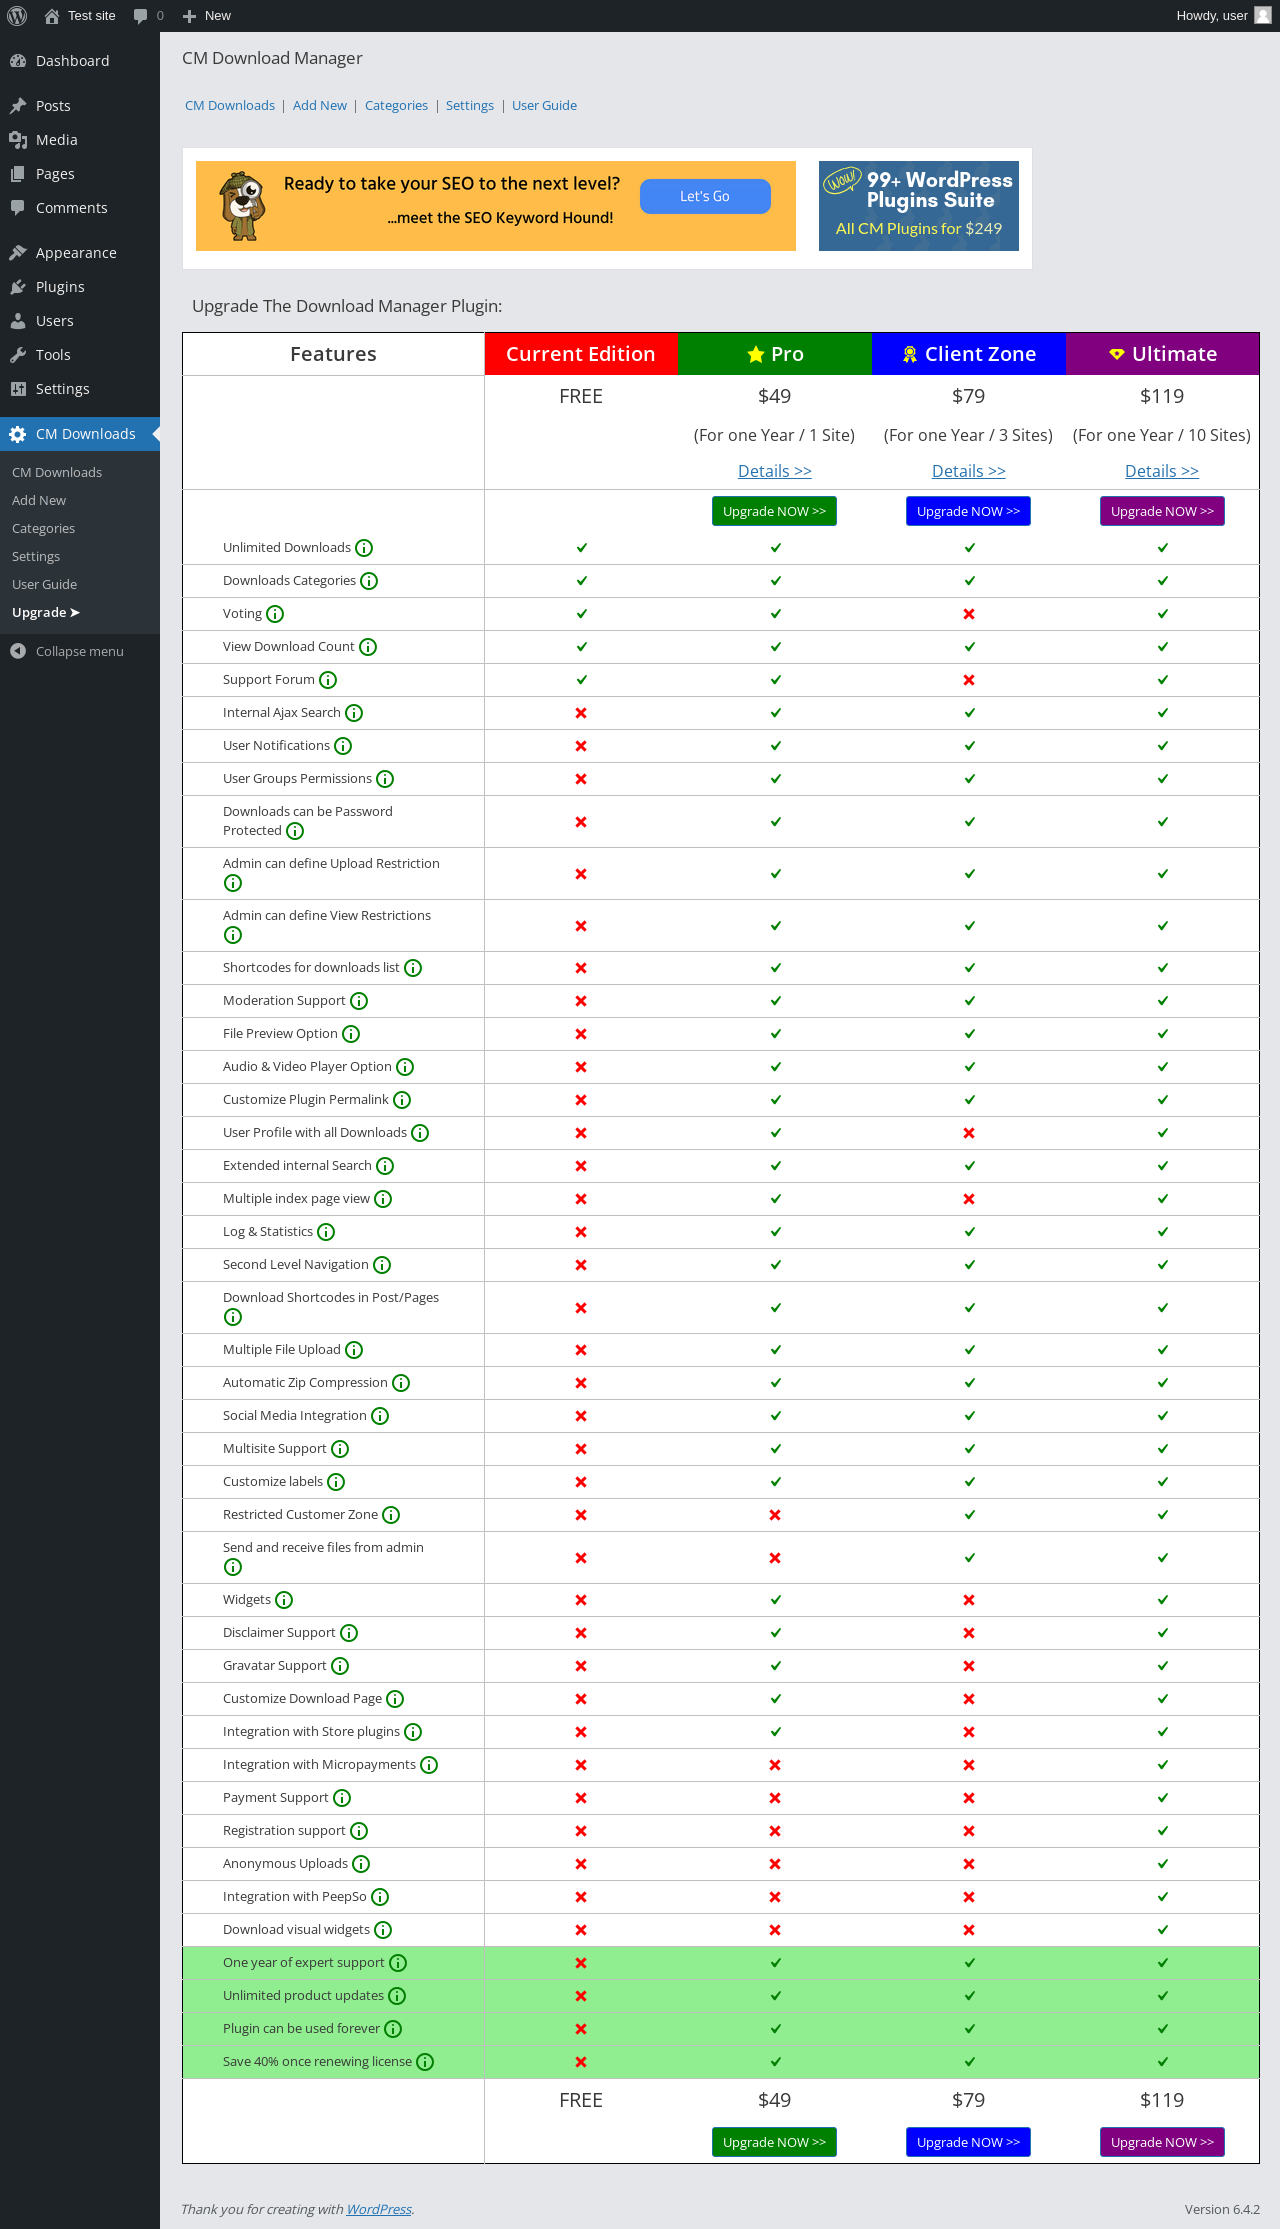Click the User Notifications info icon
The image size is (1280, 2229).
[343, 746]
